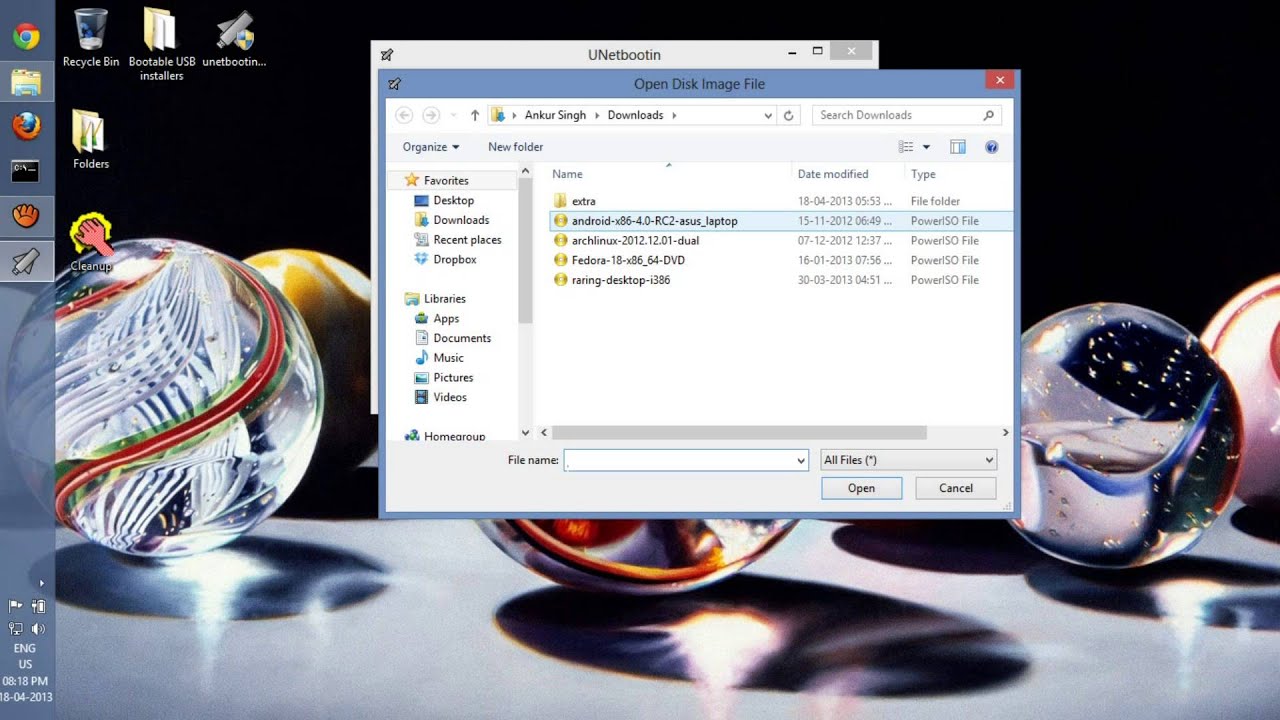Select the Recycle Bin desktop icon

(91, 38)
